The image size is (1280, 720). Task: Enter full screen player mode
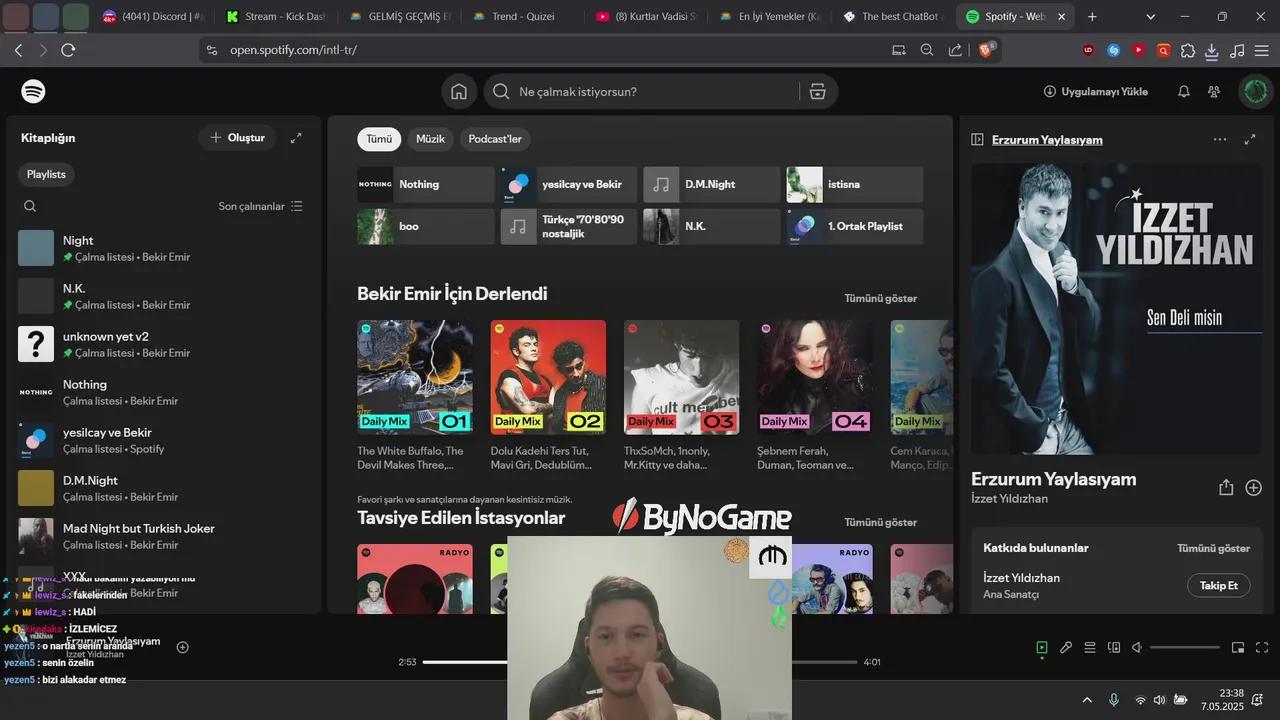pyautogui.click(x=1262, y=647)
